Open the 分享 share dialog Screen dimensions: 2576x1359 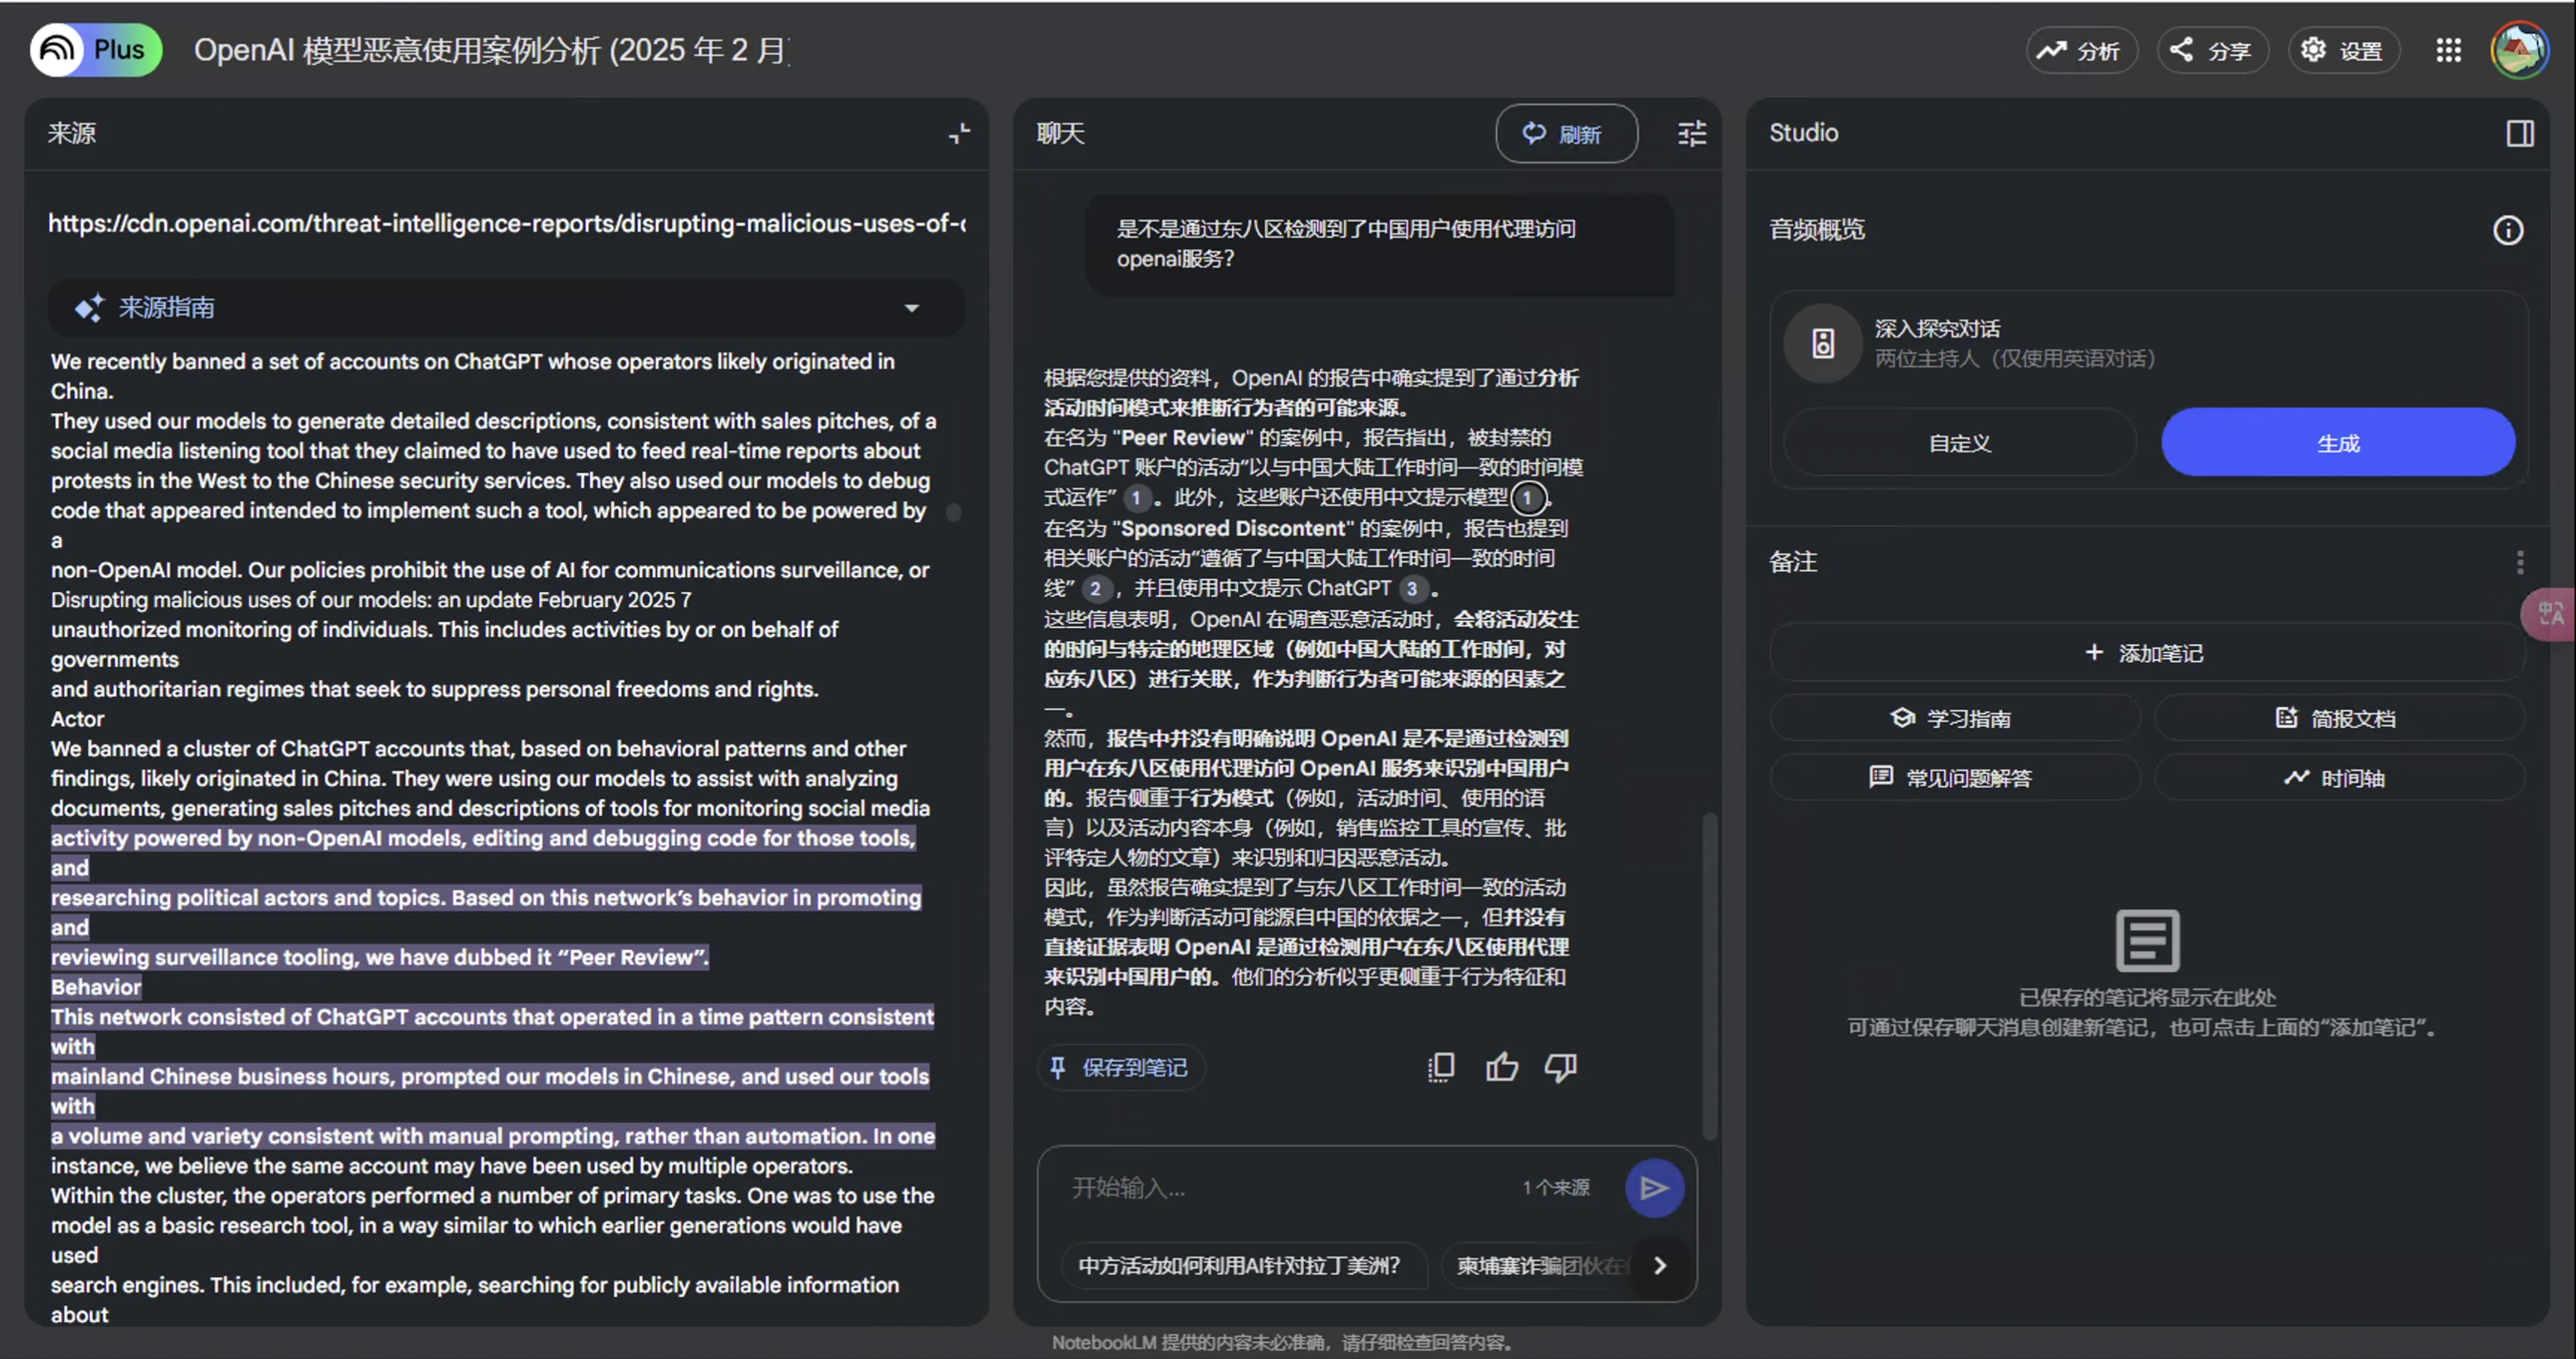2211,50
